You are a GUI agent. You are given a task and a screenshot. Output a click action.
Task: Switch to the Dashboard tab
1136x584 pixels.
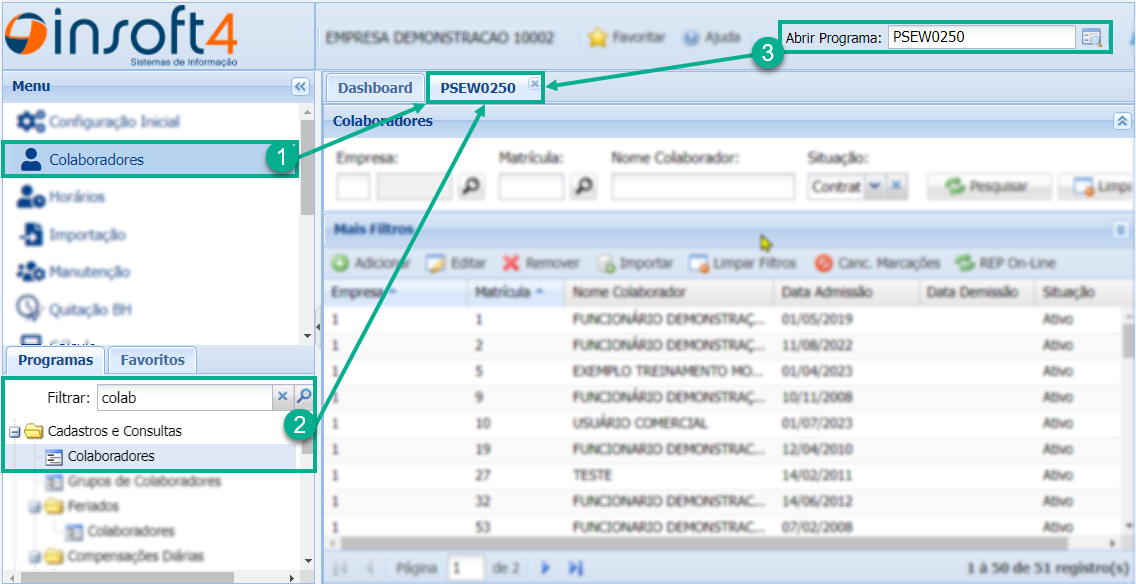pos(374,88)
